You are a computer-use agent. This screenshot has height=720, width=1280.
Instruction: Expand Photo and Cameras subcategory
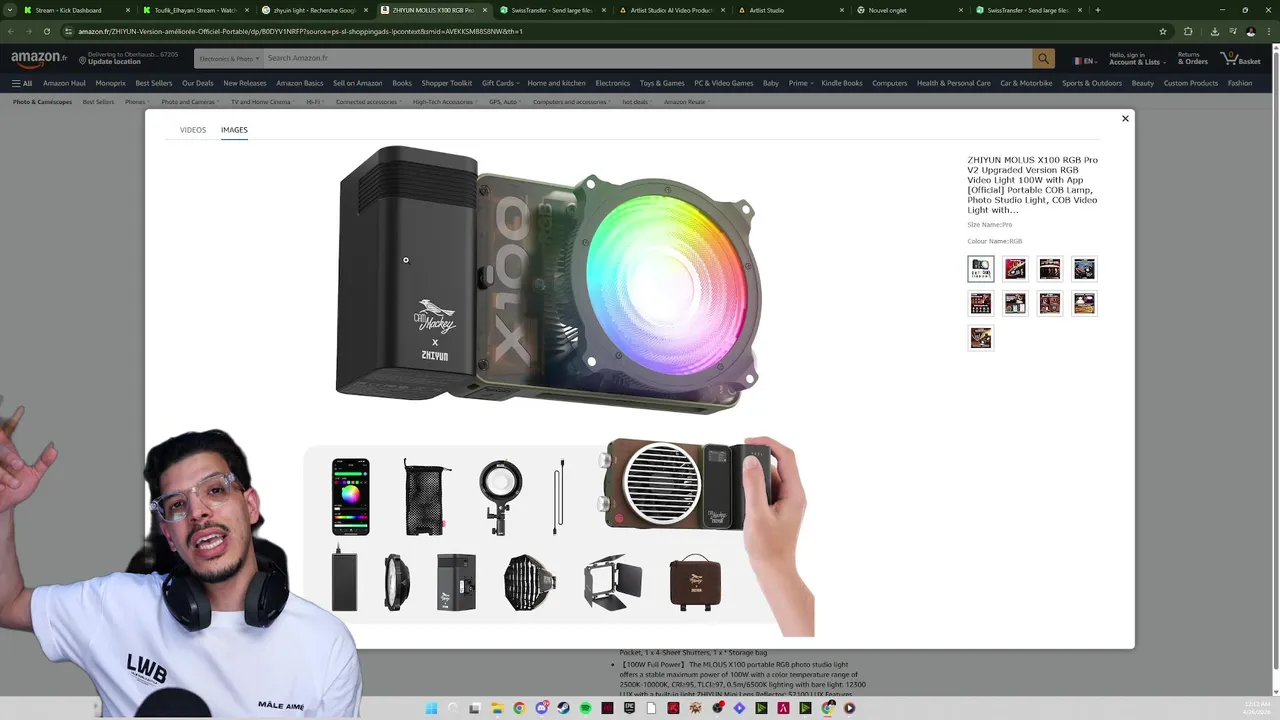point(190,102)
